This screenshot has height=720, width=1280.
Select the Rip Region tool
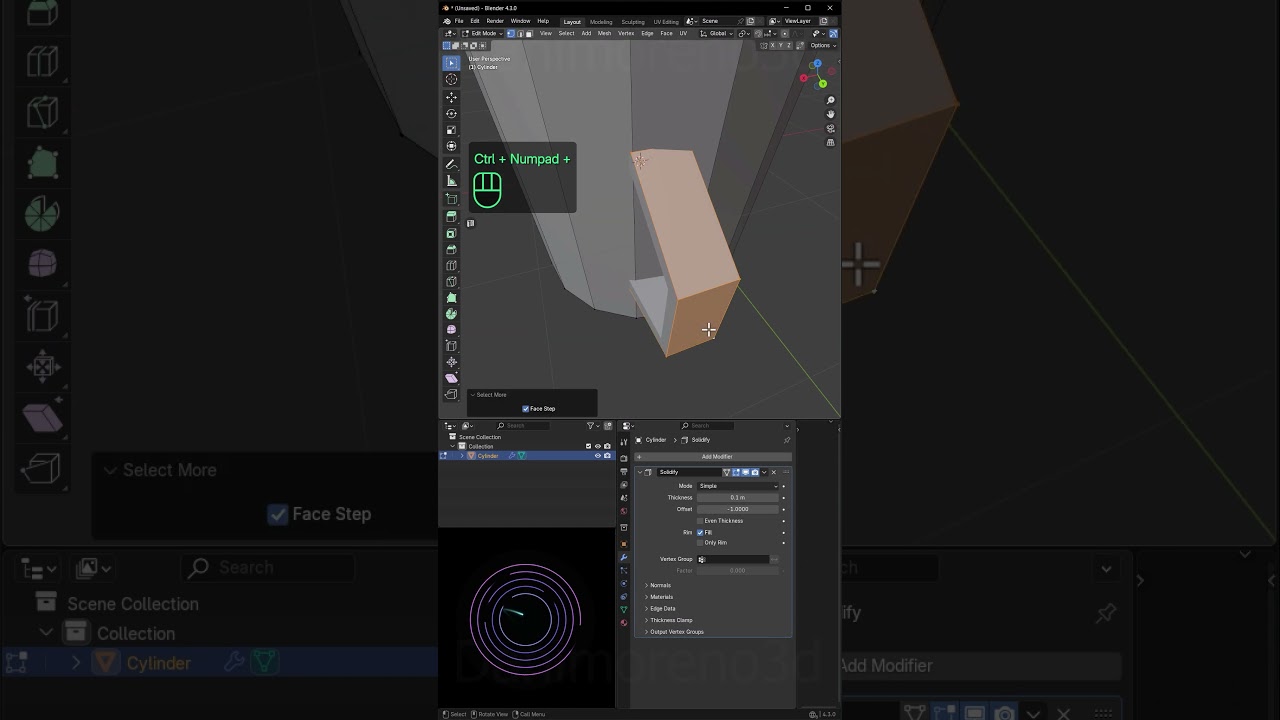point(451,394)
